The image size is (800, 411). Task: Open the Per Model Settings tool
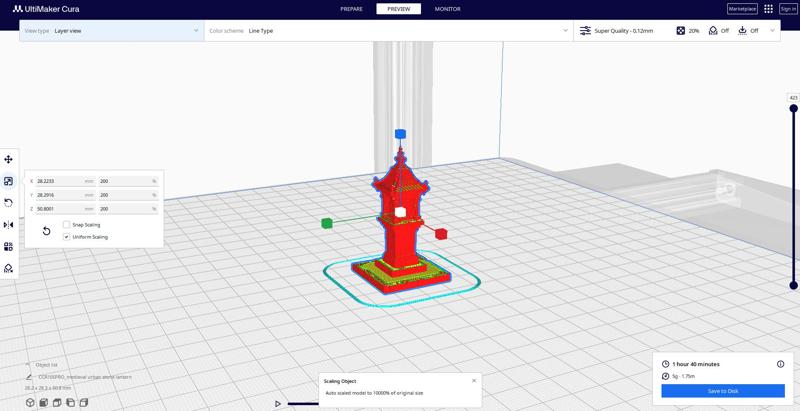[x=9, y=247]
